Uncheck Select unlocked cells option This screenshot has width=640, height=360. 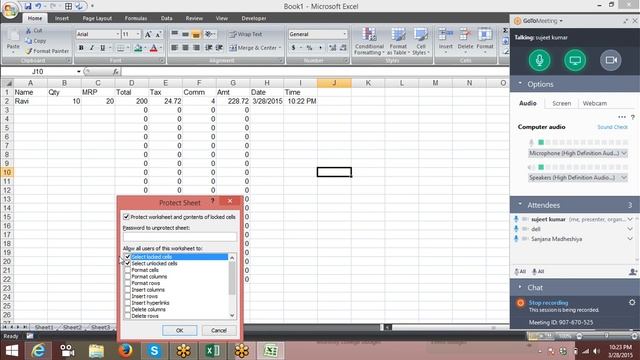(128, 263)
